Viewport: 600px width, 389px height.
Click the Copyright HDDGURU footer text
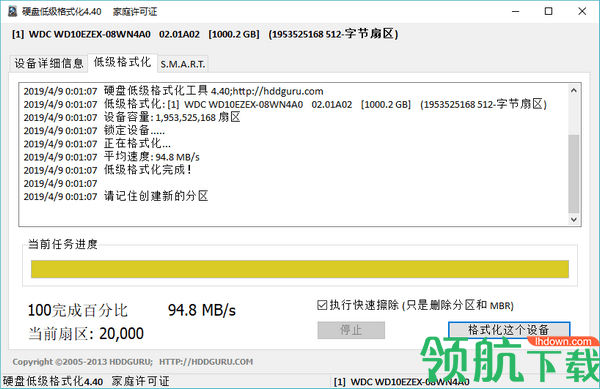click(x=132, y=362)
